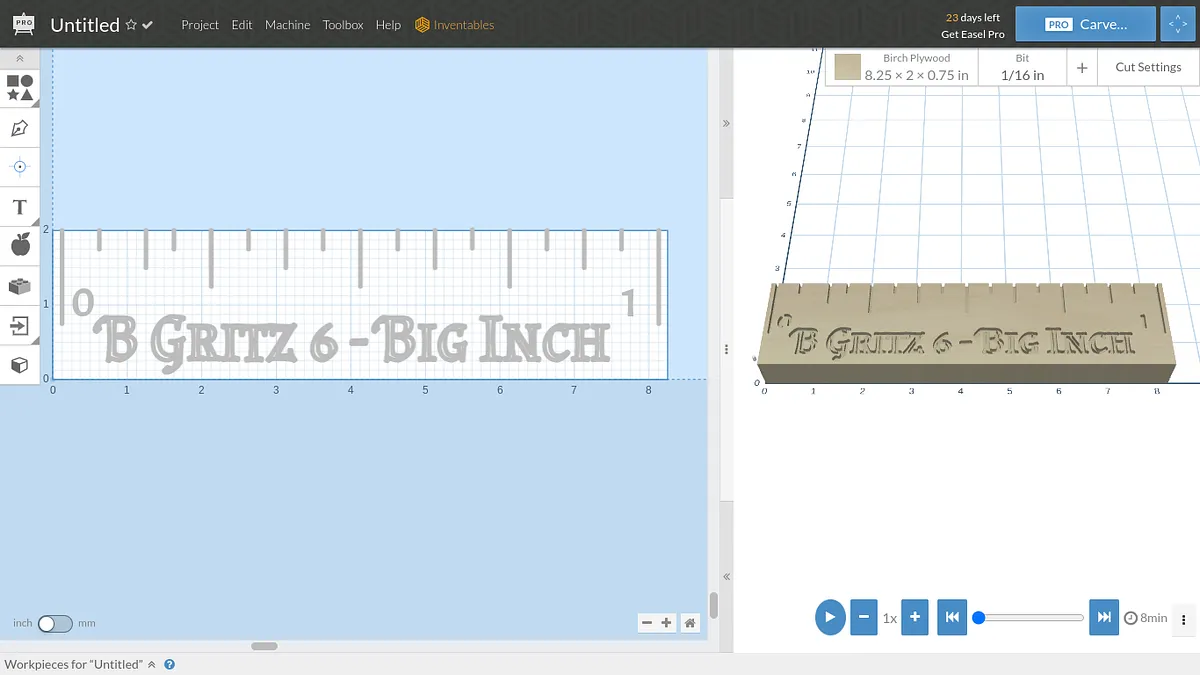Click the home reset view icon
Viewport: 1200px width, 675px height.
click(689, 623)
